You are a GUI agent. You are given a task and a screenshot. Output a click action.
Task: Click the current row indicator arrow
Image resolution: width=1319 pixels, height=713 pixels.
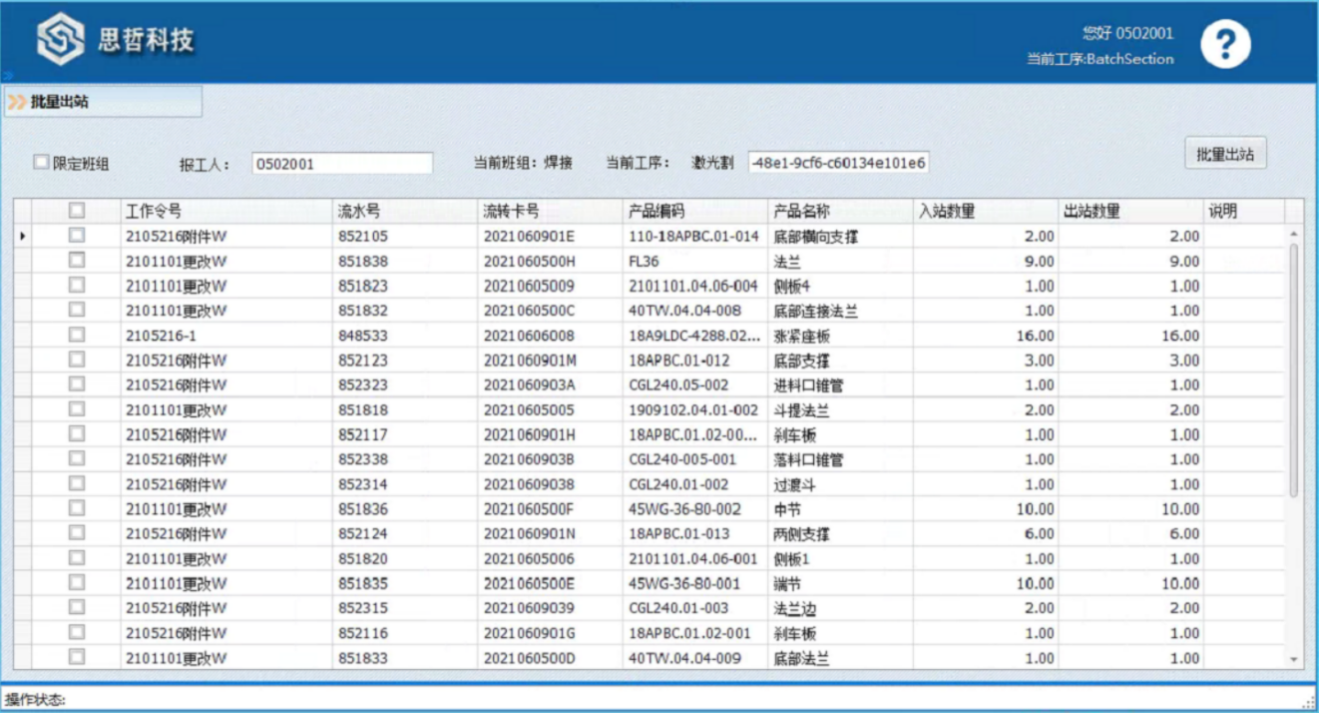pos(22,237)
